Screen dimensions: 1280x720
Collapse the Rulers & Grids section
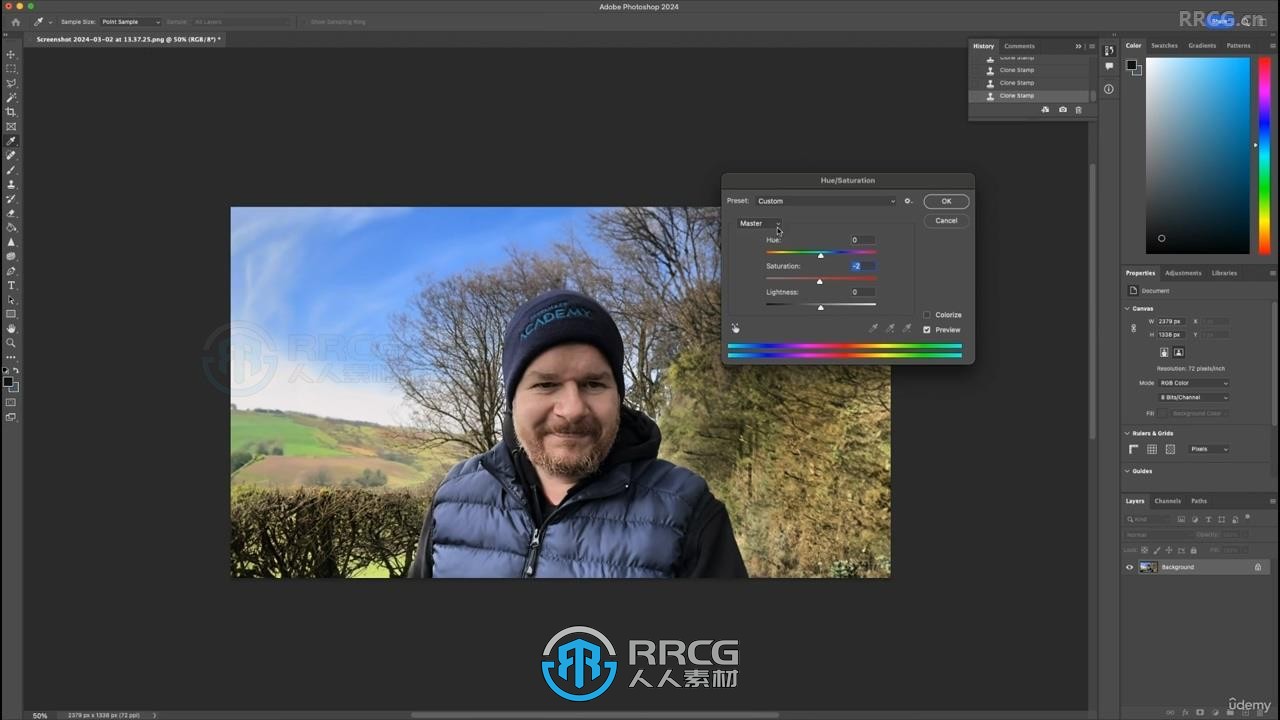[1128, 433]
